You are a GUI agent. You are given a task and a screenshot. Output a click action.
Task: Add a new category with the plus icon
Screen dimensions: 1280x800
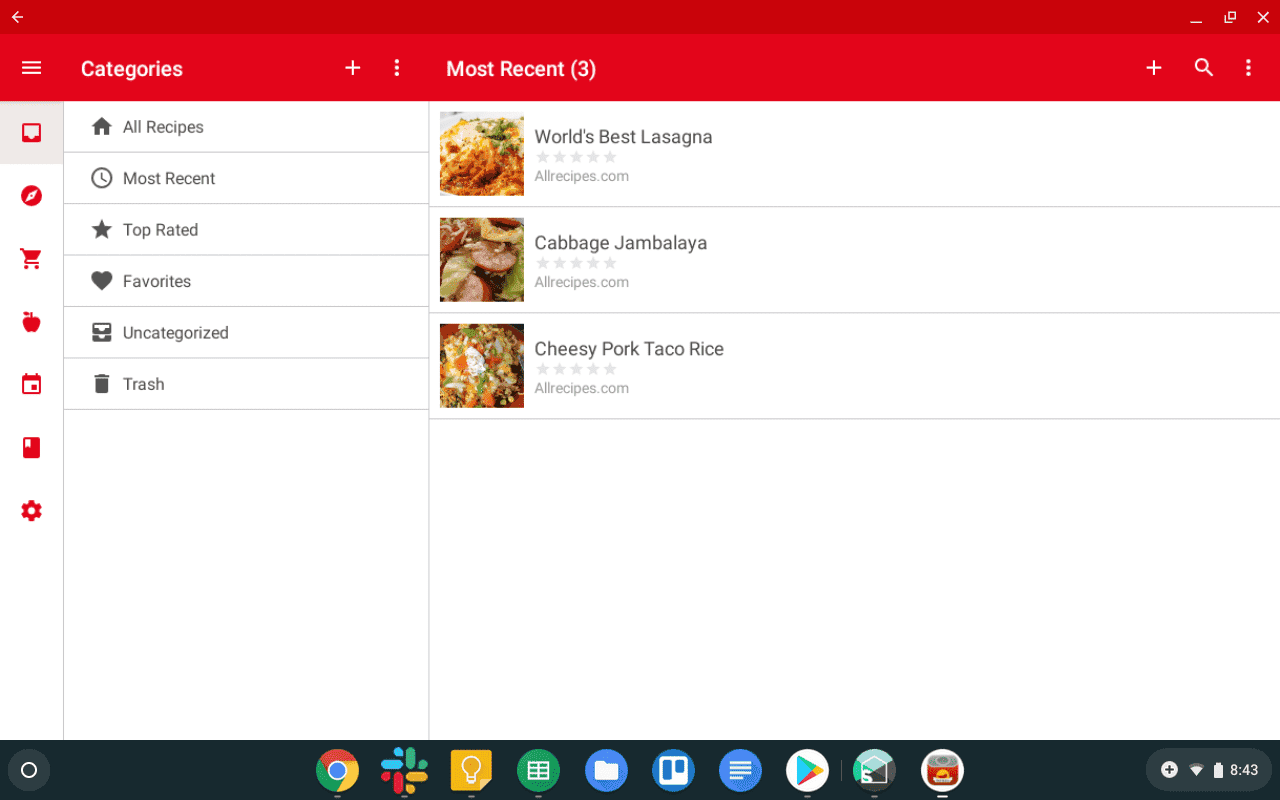pyautogui.click(x=352, y=68)
